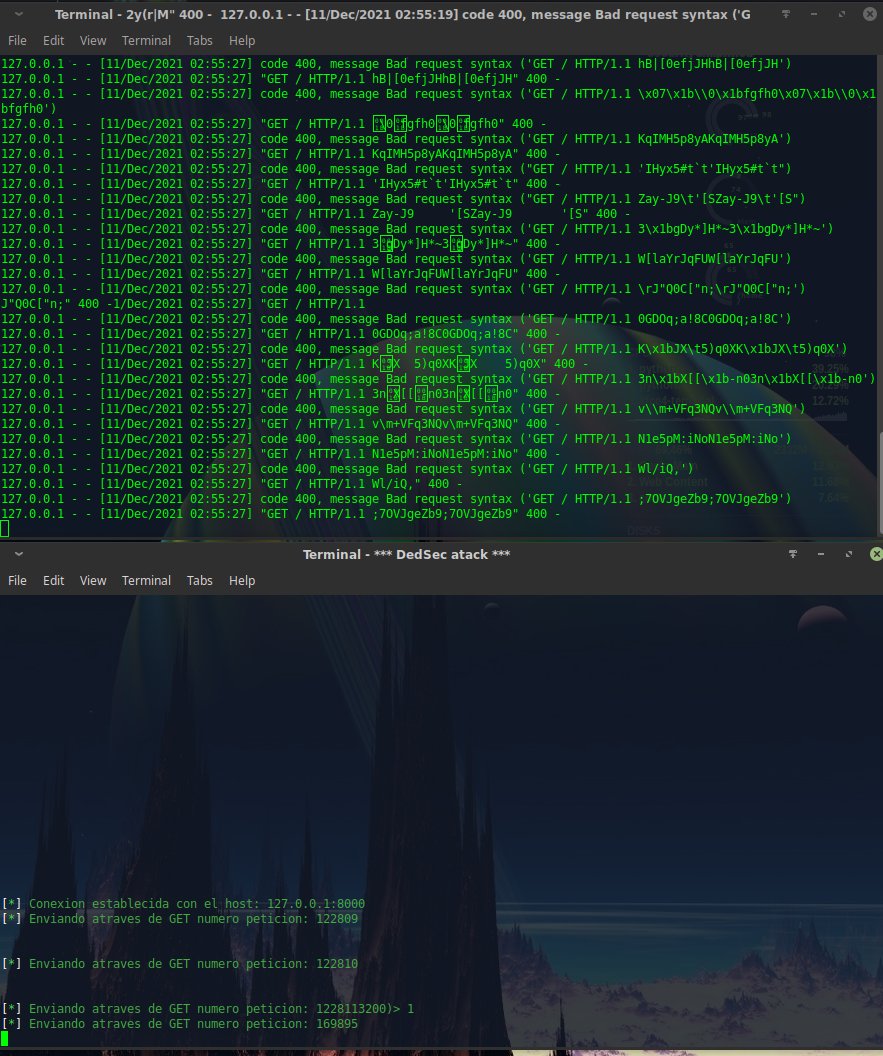883x1056 pixels.
Task: Open Edit menu in top terminal
Action: (53, 40)
